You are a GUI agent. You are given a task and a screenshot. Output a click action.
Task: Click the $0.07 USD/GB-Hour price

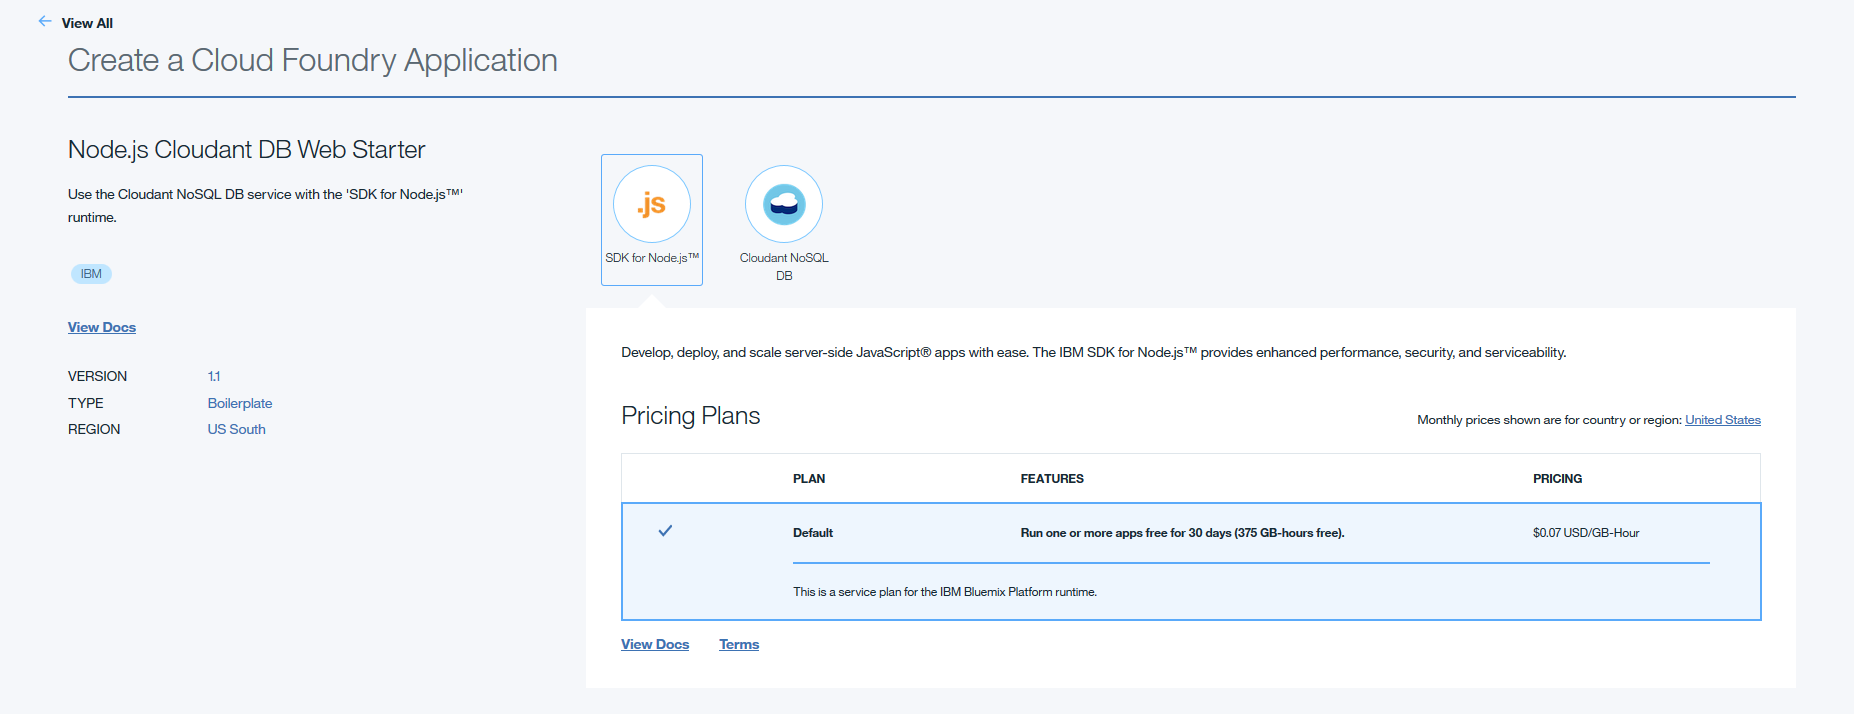tap(1586, 533)
